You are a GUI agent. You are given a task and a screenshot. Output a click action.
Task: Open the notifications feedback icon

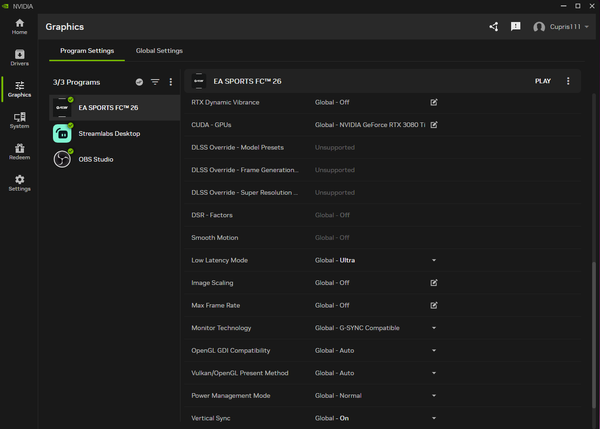tap(516, 27)
